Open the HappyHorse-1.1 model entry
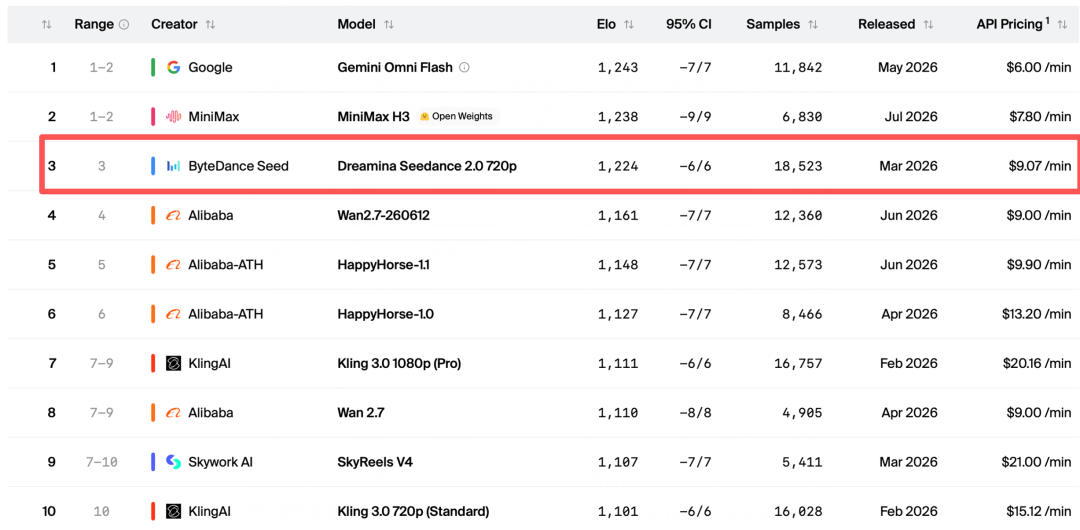This screenshot has height=530, width=1080. [x=383, y=265]
